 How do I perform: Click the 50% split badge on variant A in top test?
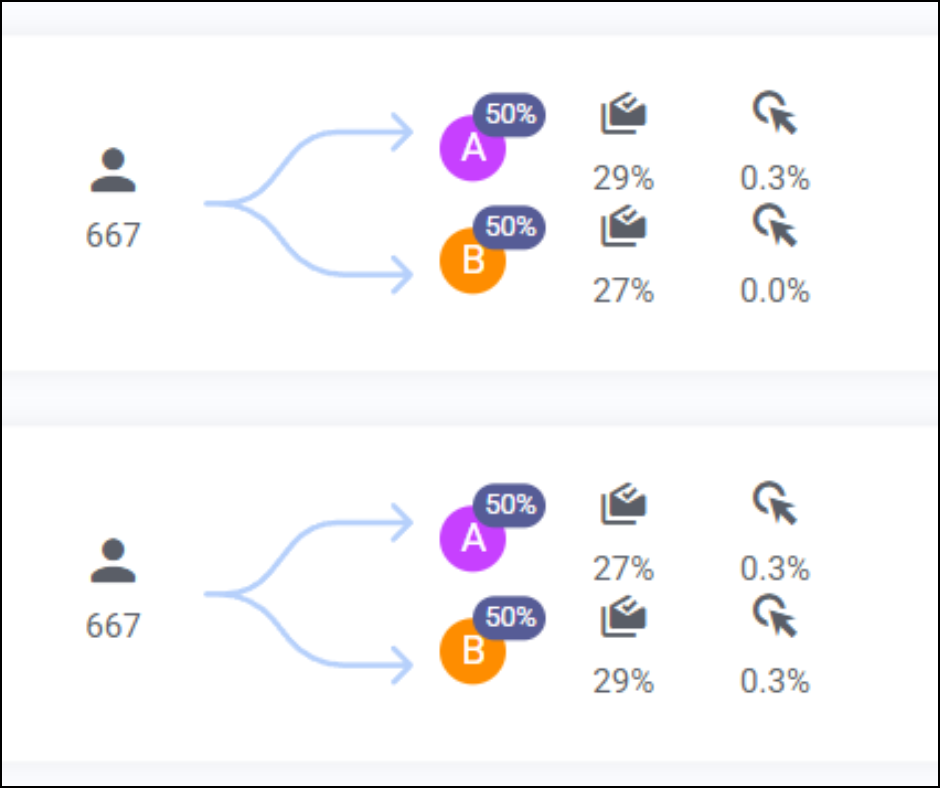tap(510, 114)
